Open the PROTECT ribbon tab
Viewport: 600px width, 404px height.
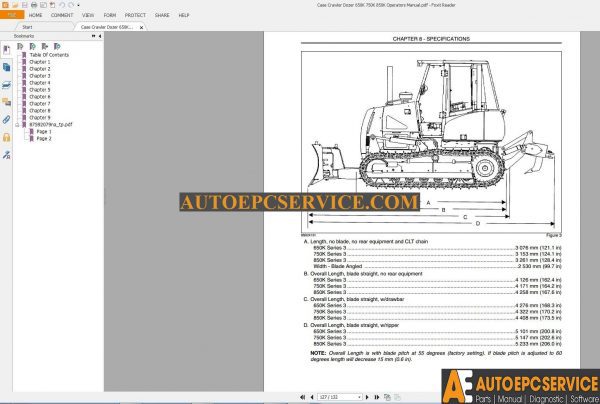[135, 15]
